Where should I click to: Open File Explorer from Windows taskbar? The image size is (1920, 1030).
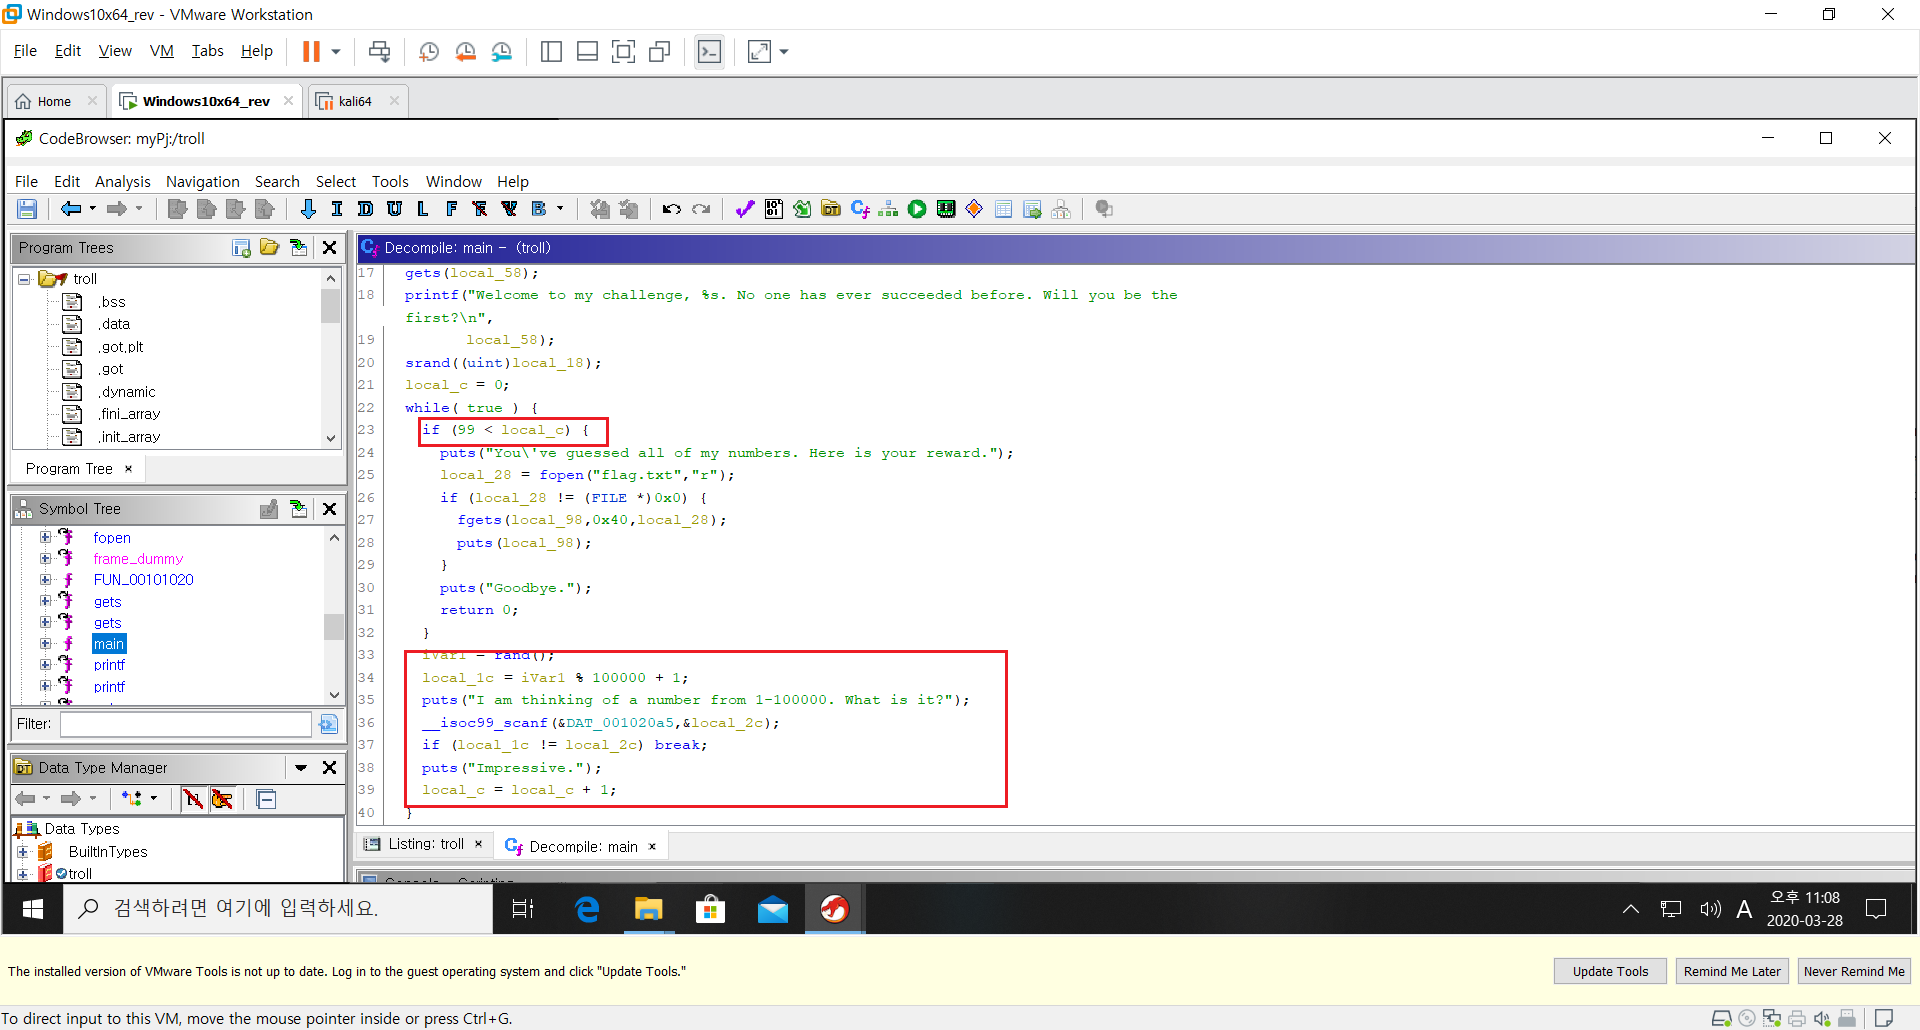pos(648,908)
